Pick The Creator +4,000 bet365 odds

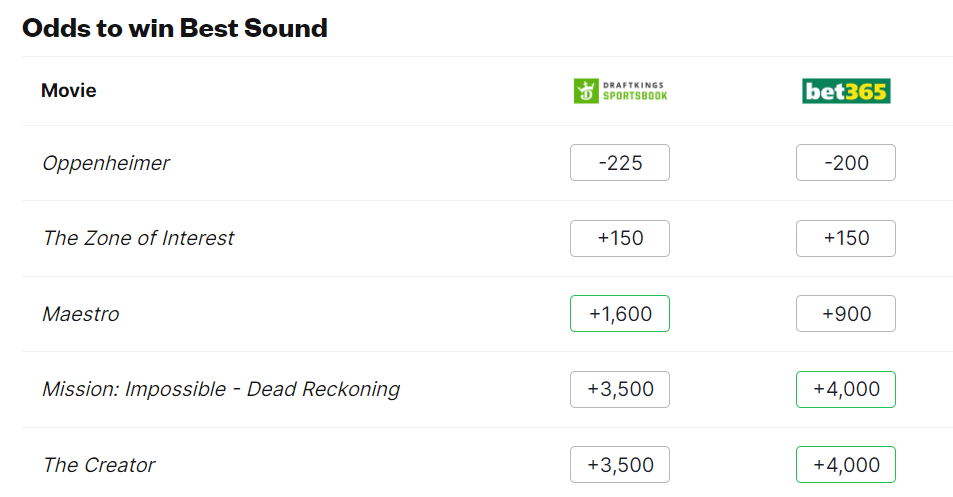click(846, 465)
